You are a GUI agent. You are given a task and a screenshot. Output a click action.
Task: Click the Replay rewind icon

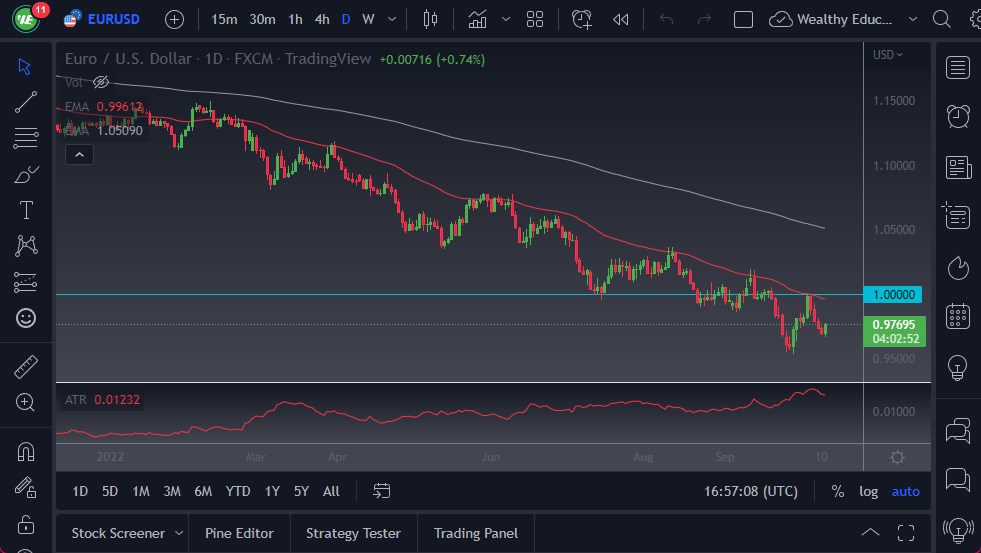point(621,19)
